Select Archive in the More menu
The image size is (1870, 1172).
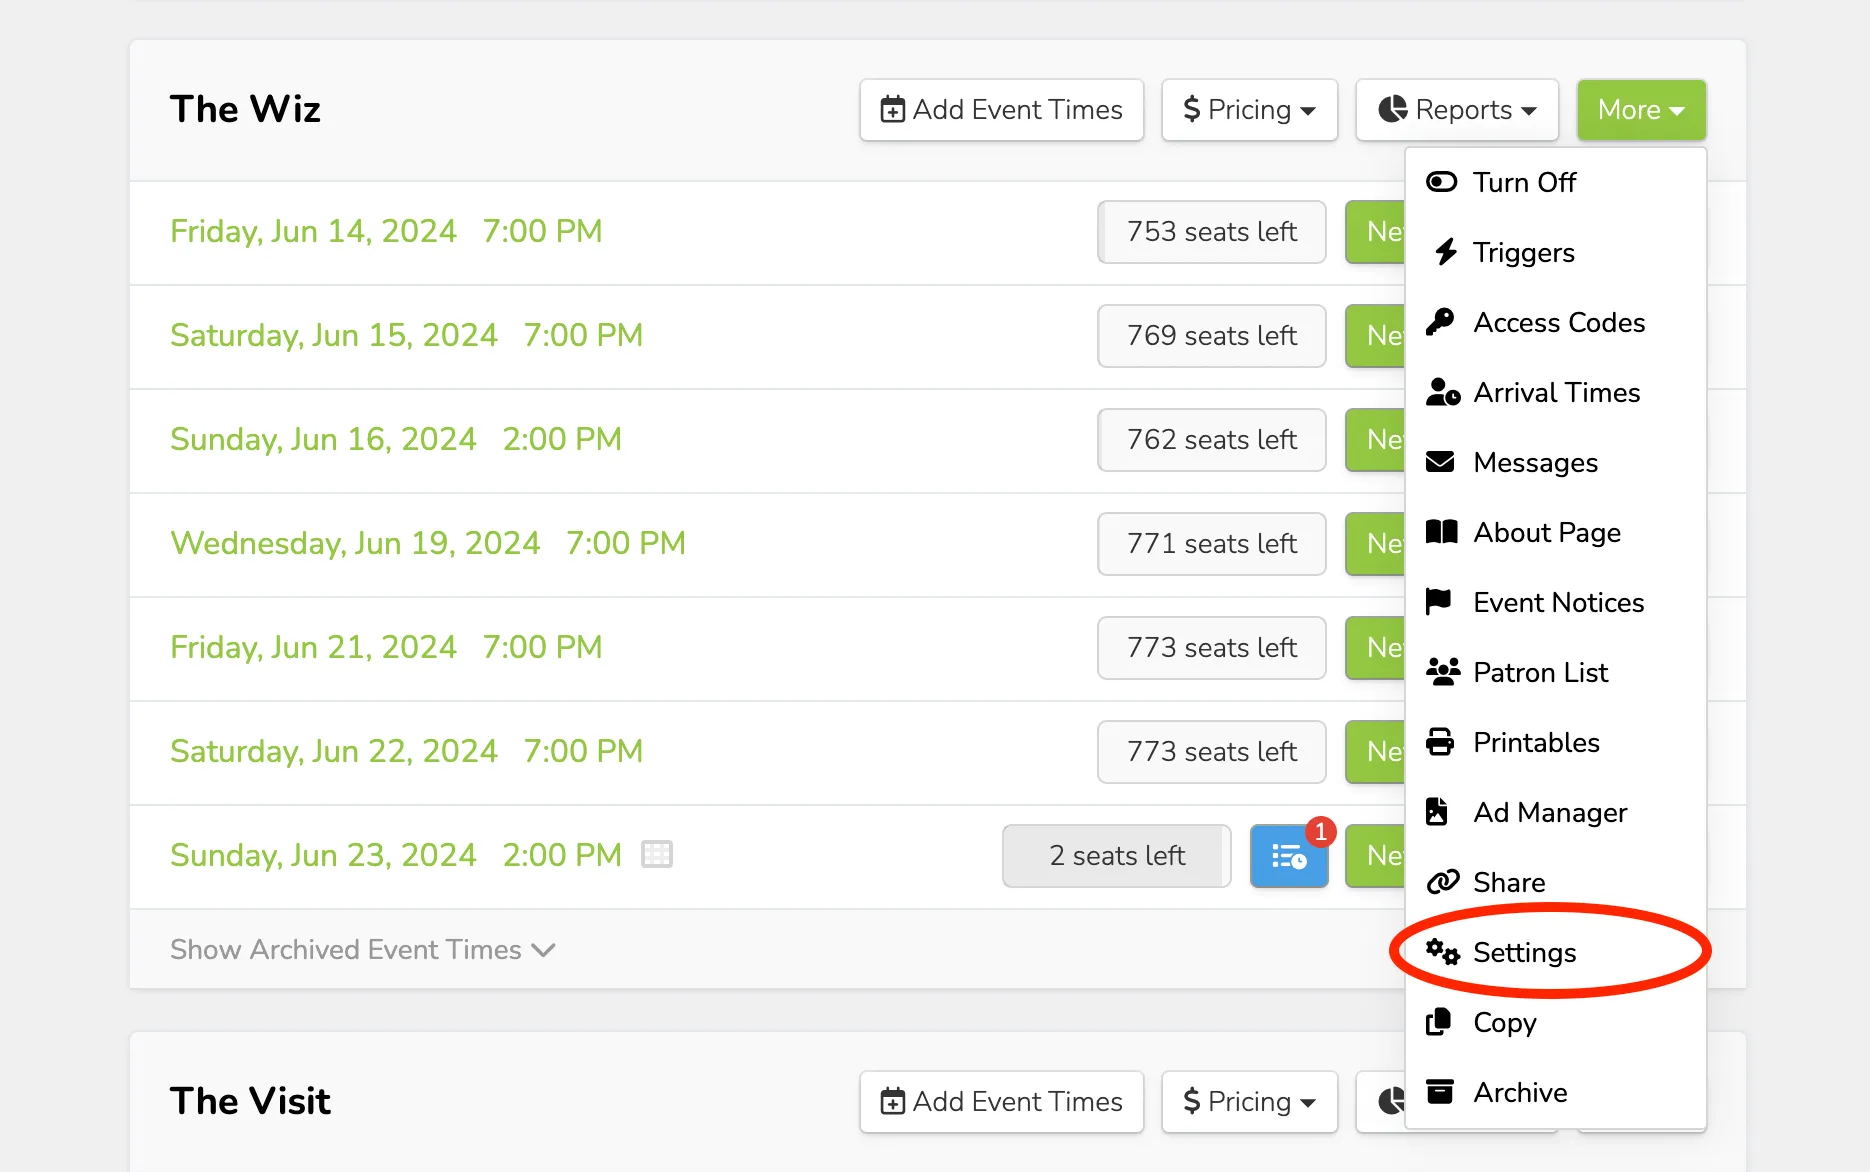[1555, 1092]
